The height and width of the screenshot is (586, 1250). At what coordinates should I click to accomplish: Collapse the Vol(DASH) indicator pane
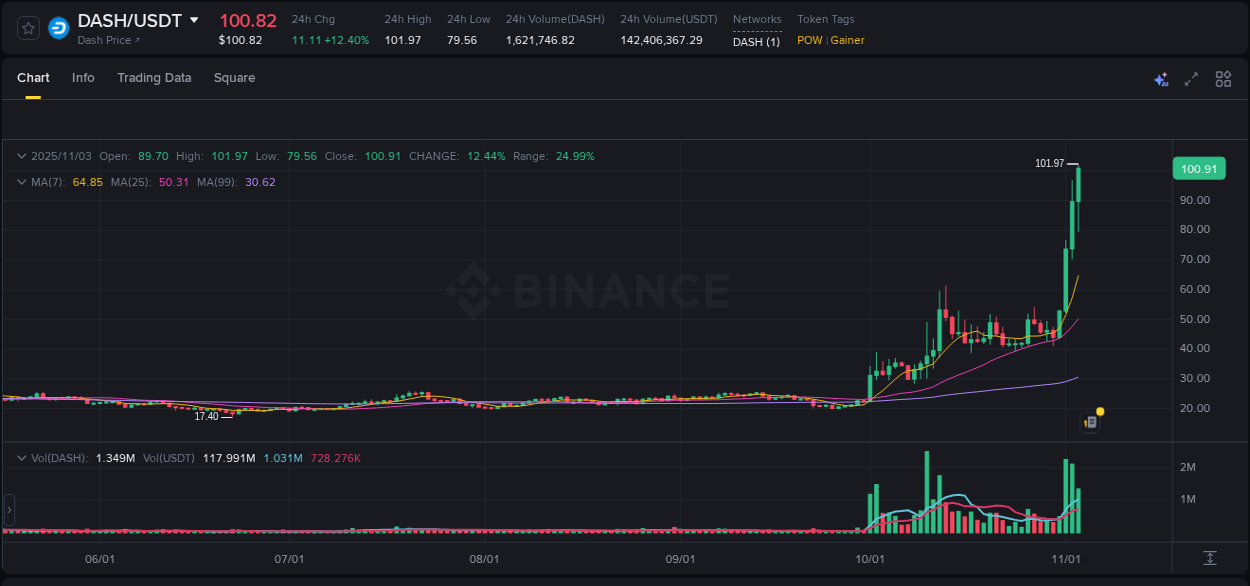(x=20, y=457)
